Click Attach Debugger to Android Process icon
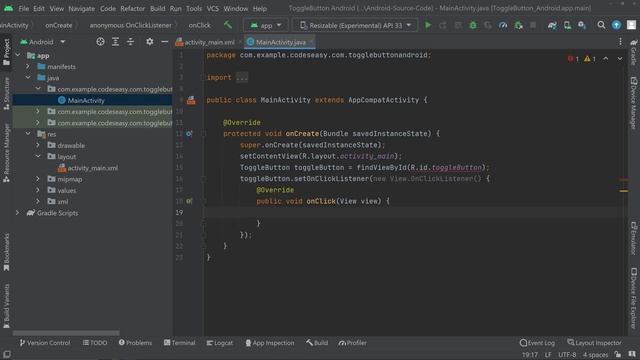Screen dimensions: 640x360 (x=518, y=25)
